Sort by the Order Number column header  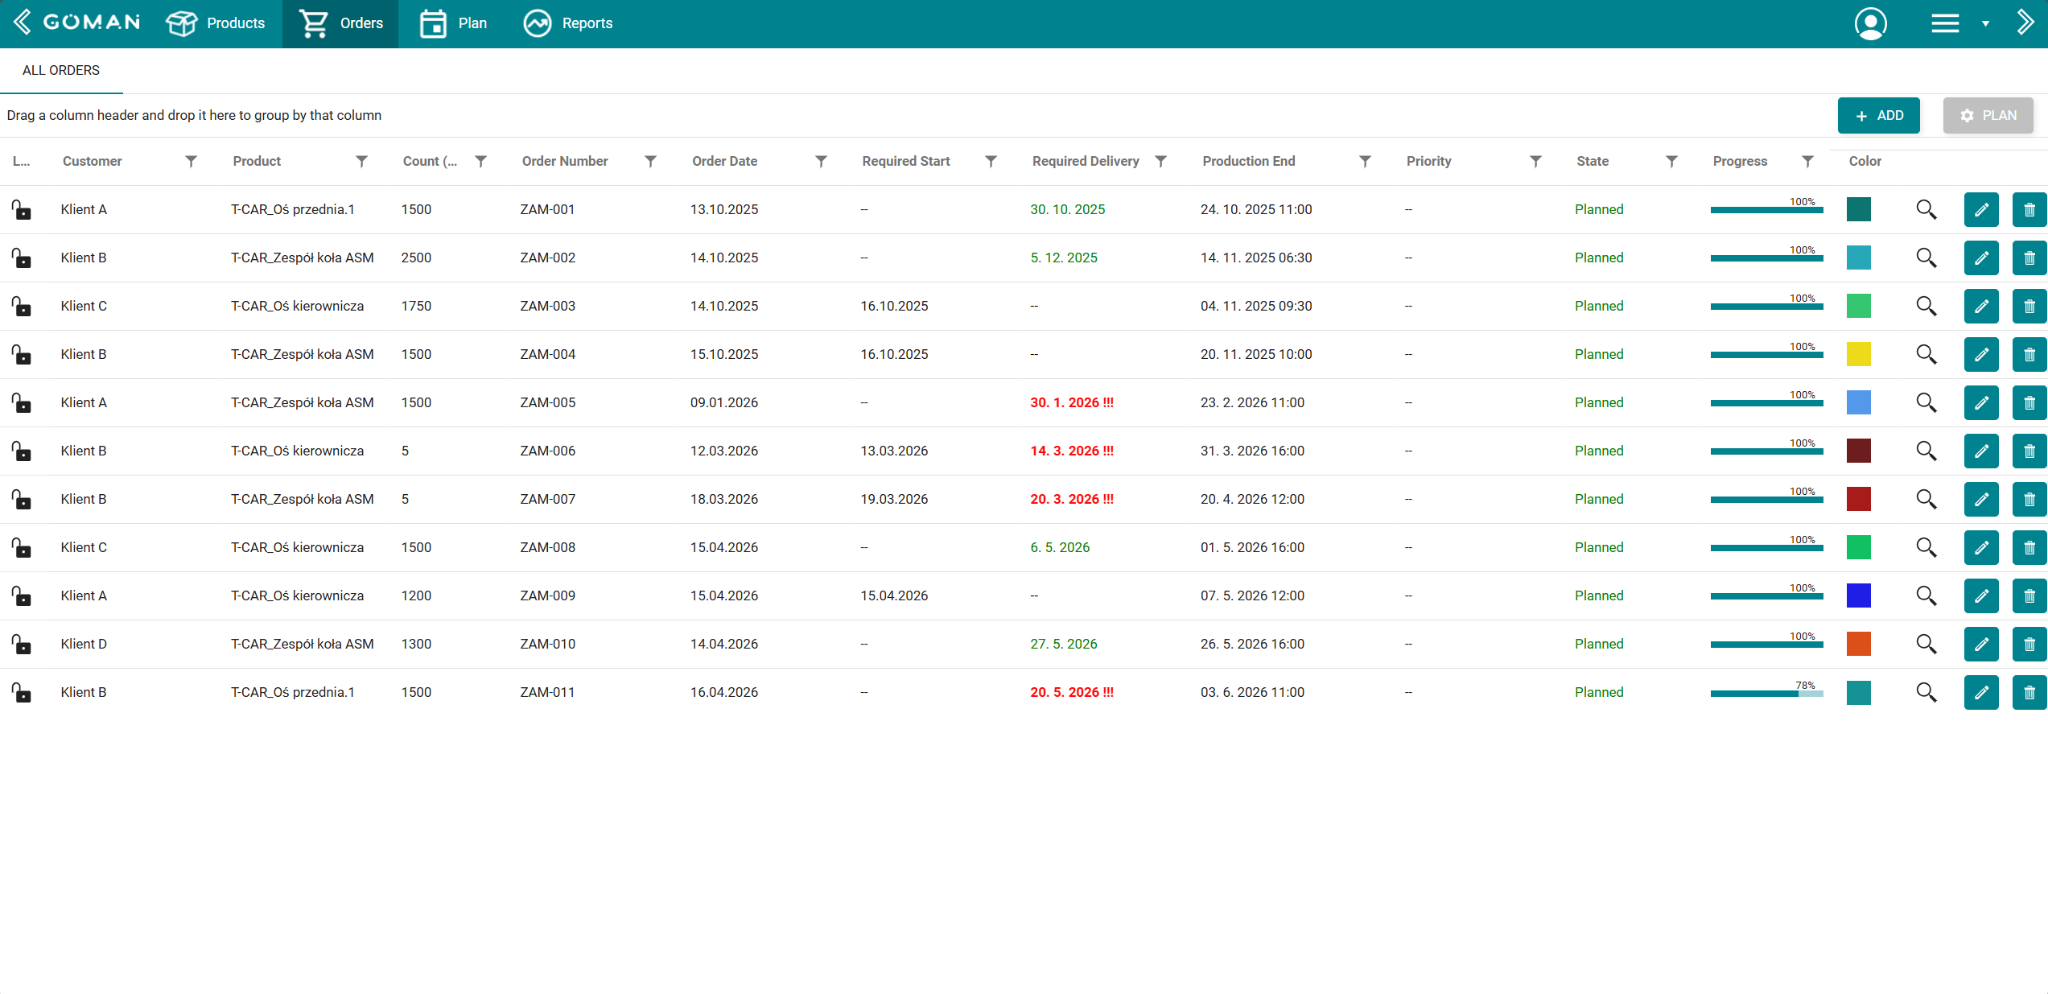(565, 161)
